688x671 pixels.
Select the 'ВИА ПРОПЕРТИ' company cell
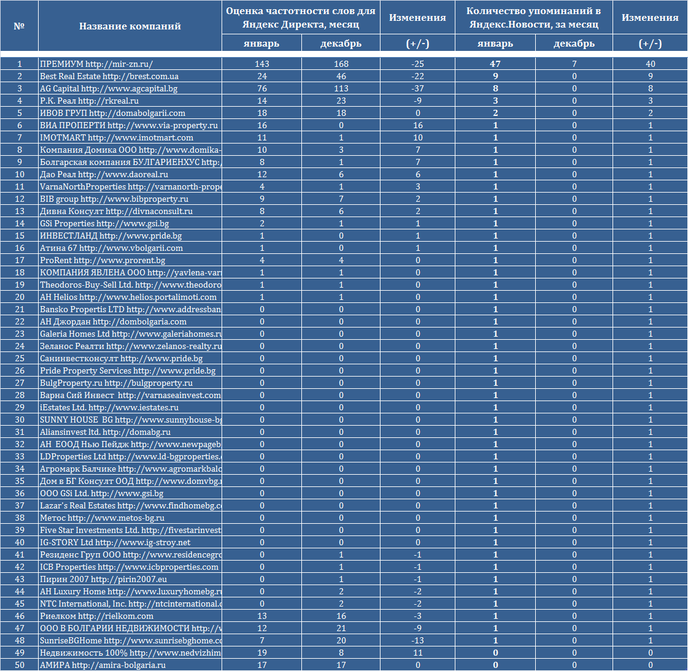pyautogui.click(x=130, y=125)
